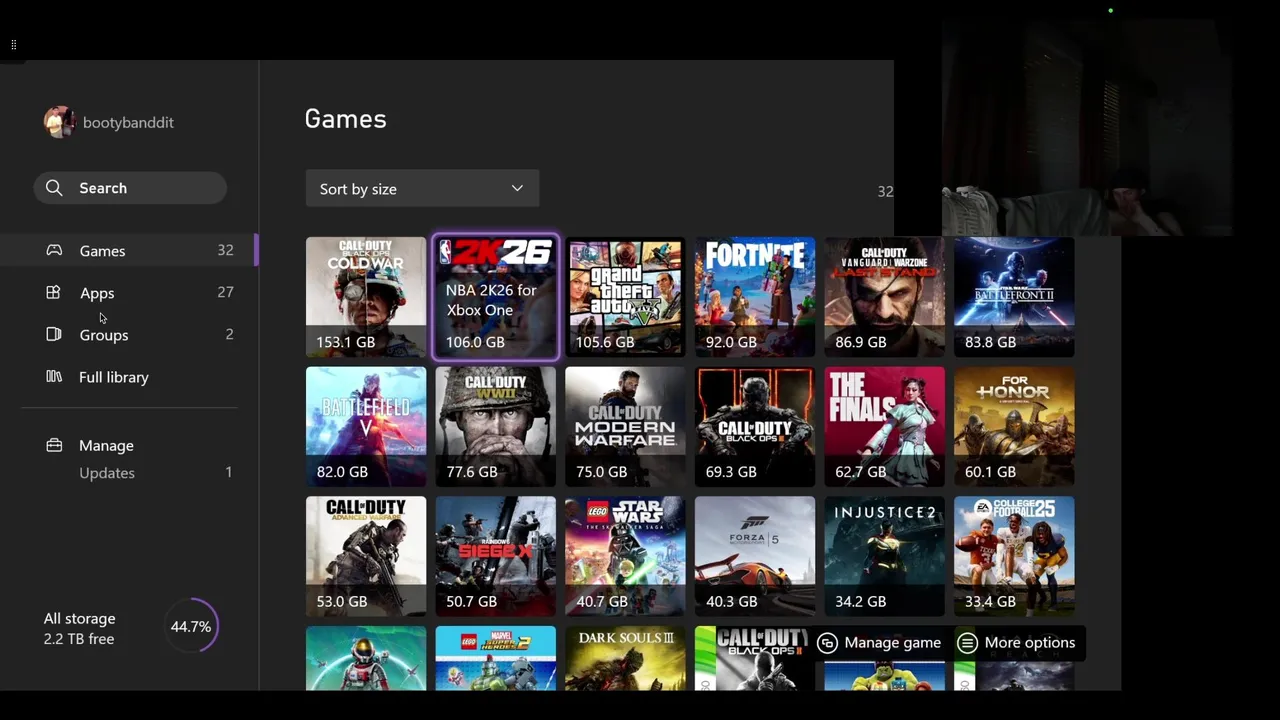Image resolution: width=1280 pixels, height=720 pixels.
Task: Select the Forza 5 tile
Action: point(755,557)
